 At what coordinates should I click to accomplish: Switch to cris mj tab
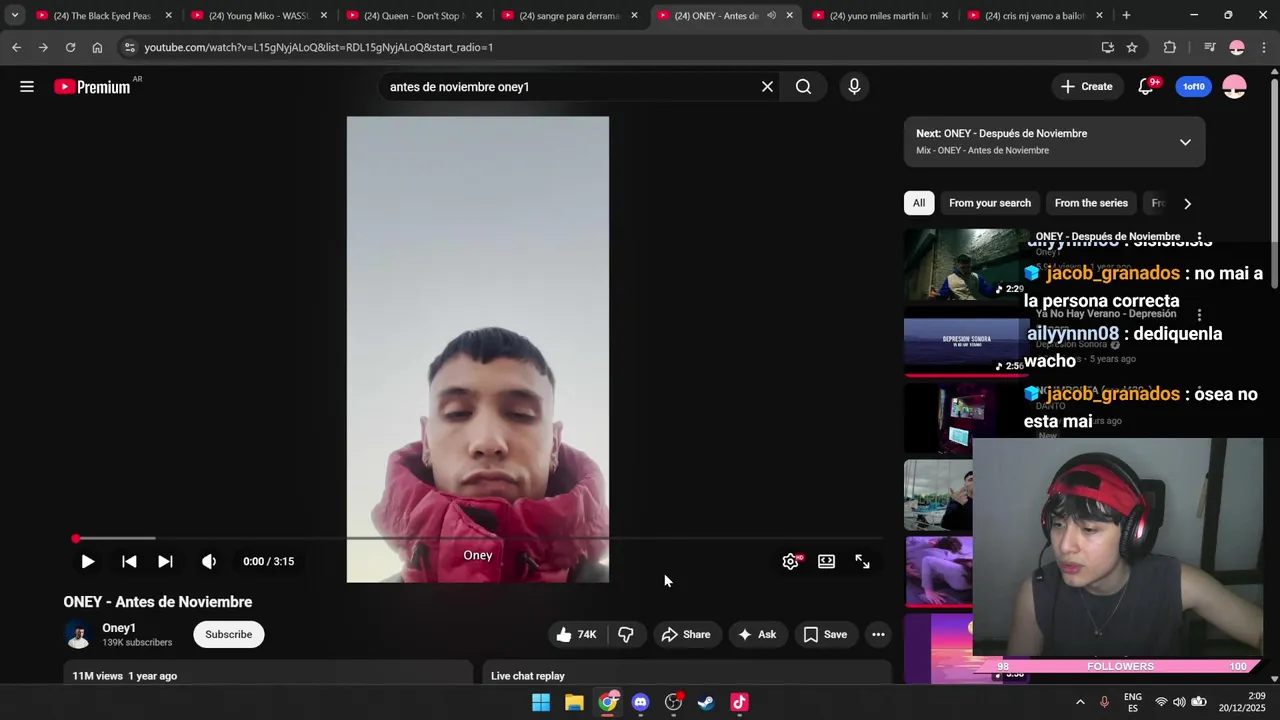coord(1035,16)
